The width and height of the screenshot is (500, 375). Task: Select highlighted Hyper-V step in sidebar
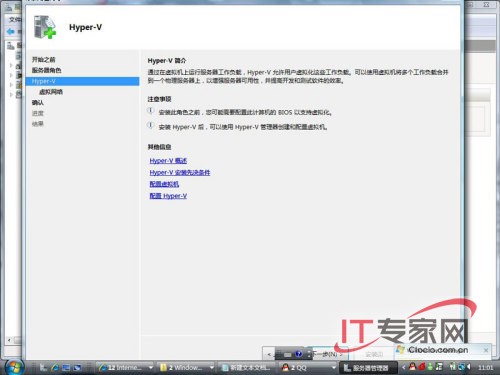[x=82, y=81]
